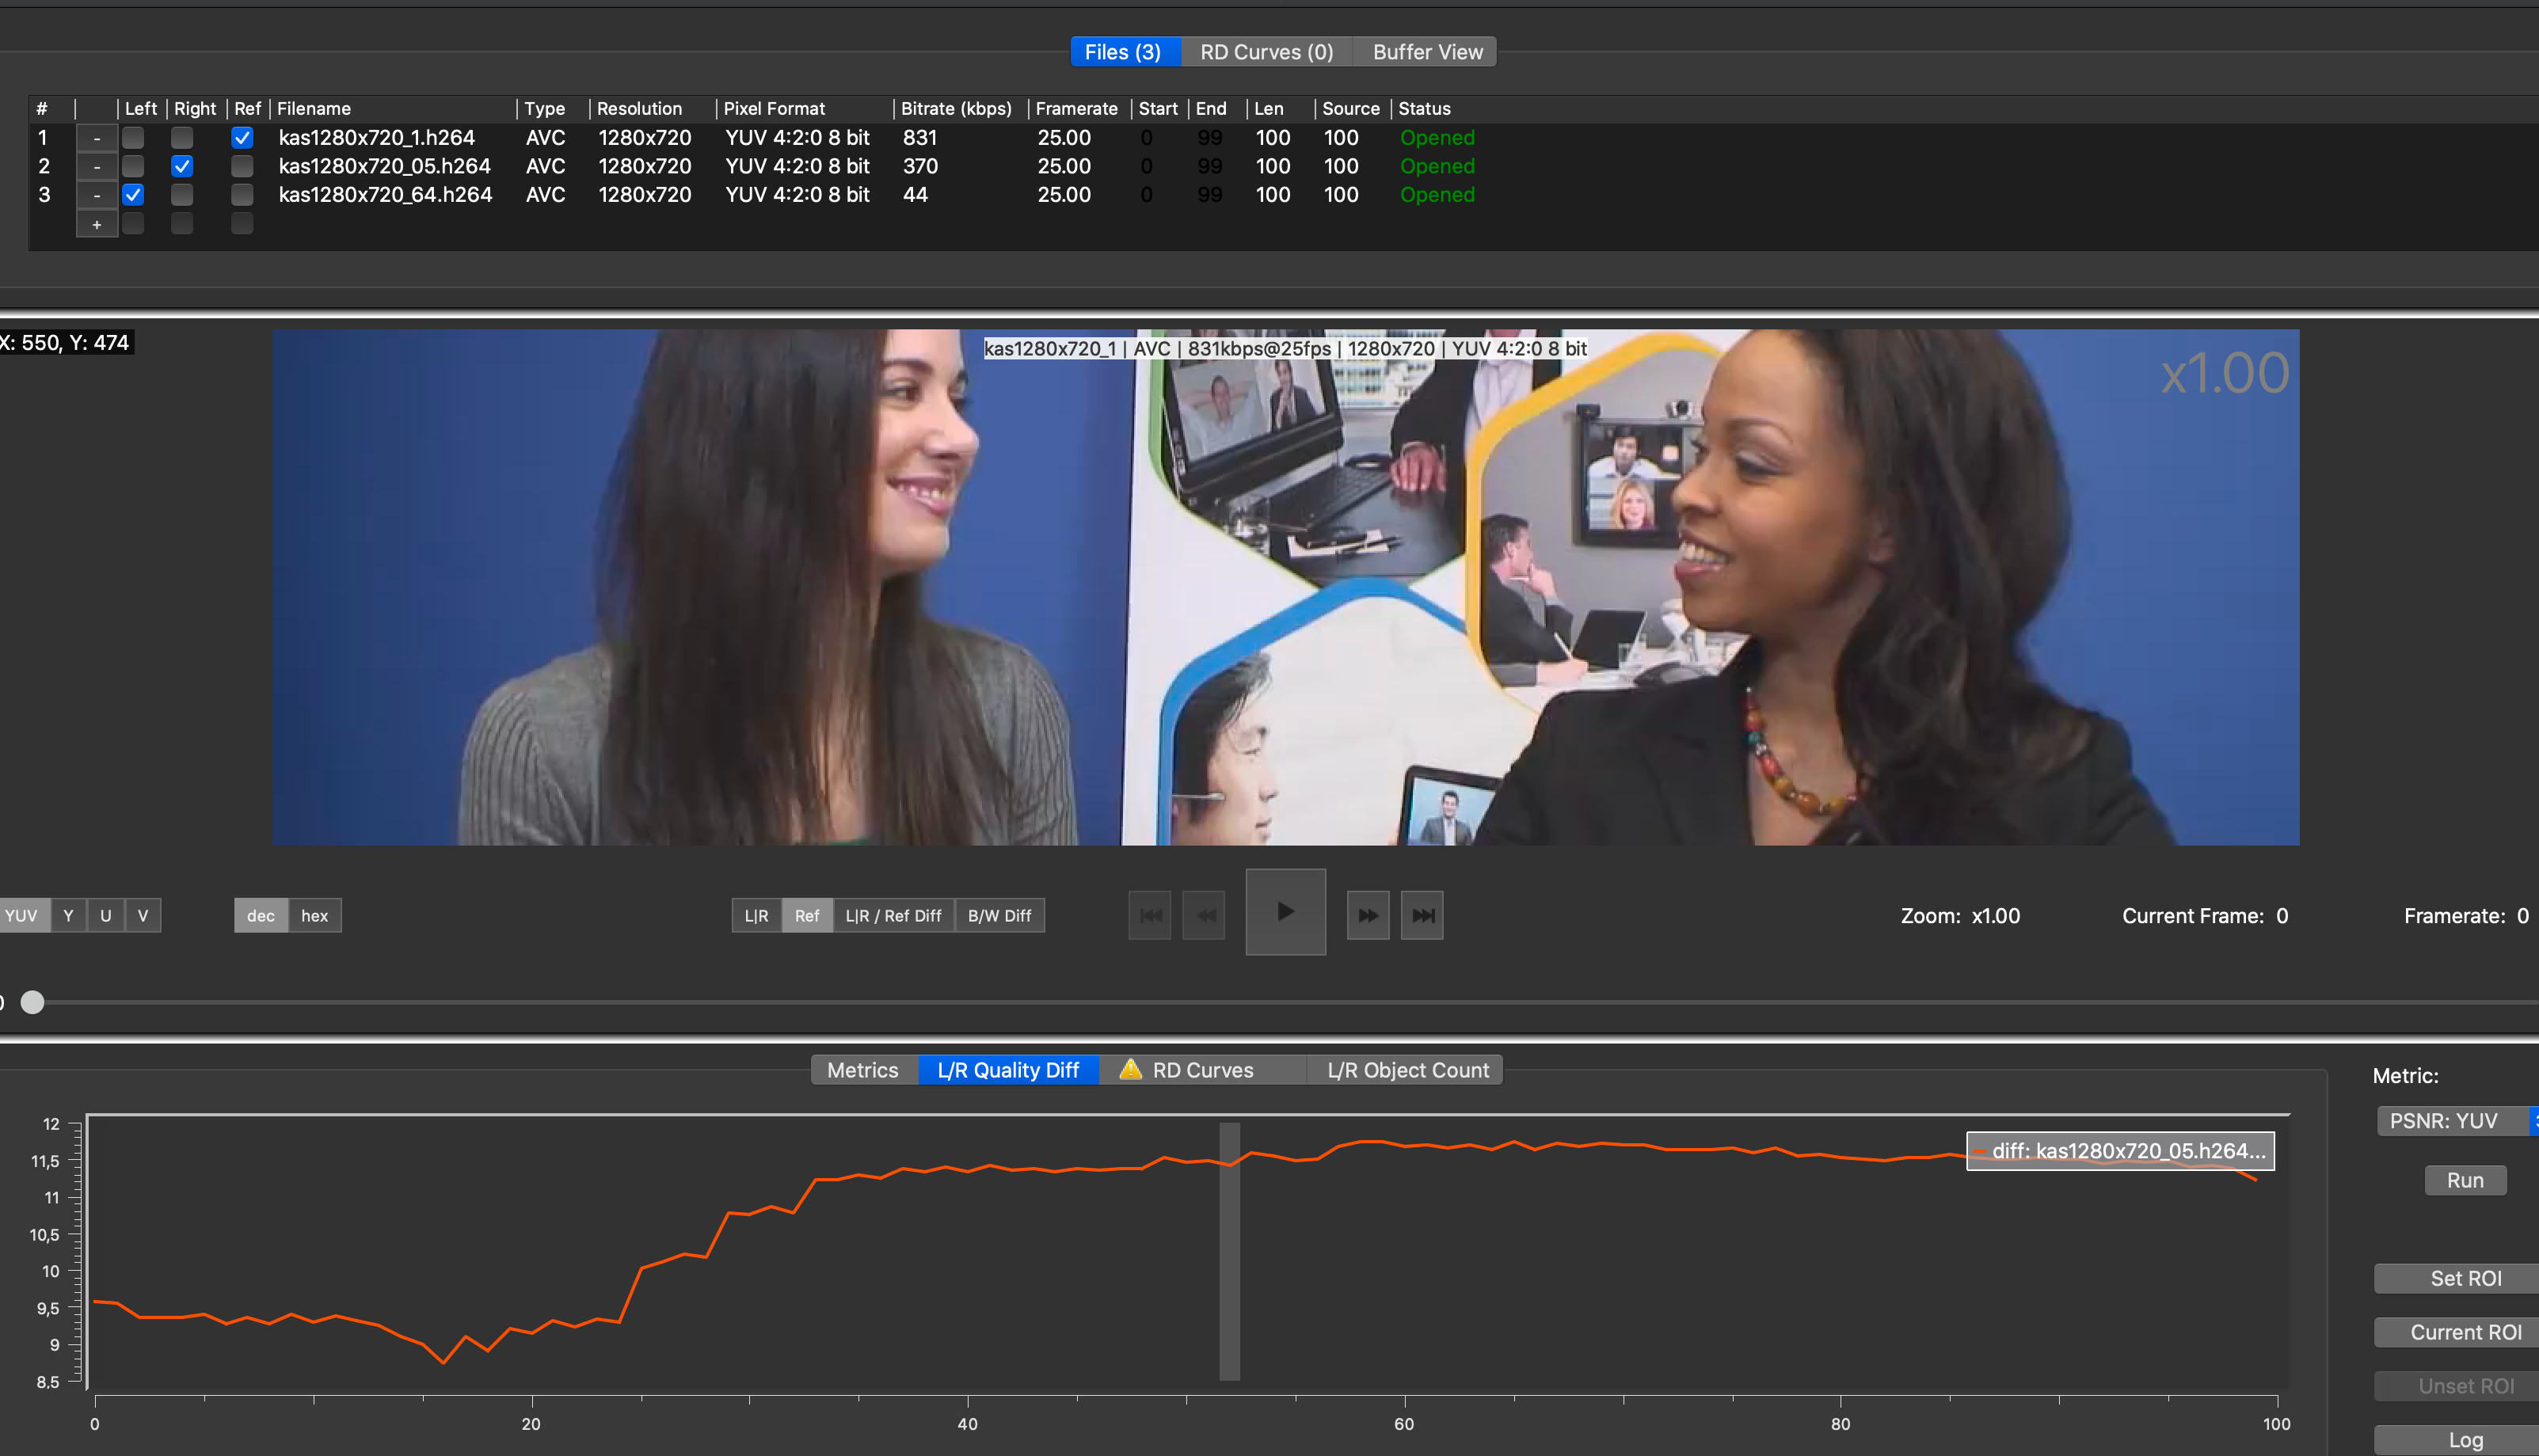The height and width of the screenshot is (1456, 2539).
Task: Switch to RD Curves (0) tab
Action: [1266, 52]
